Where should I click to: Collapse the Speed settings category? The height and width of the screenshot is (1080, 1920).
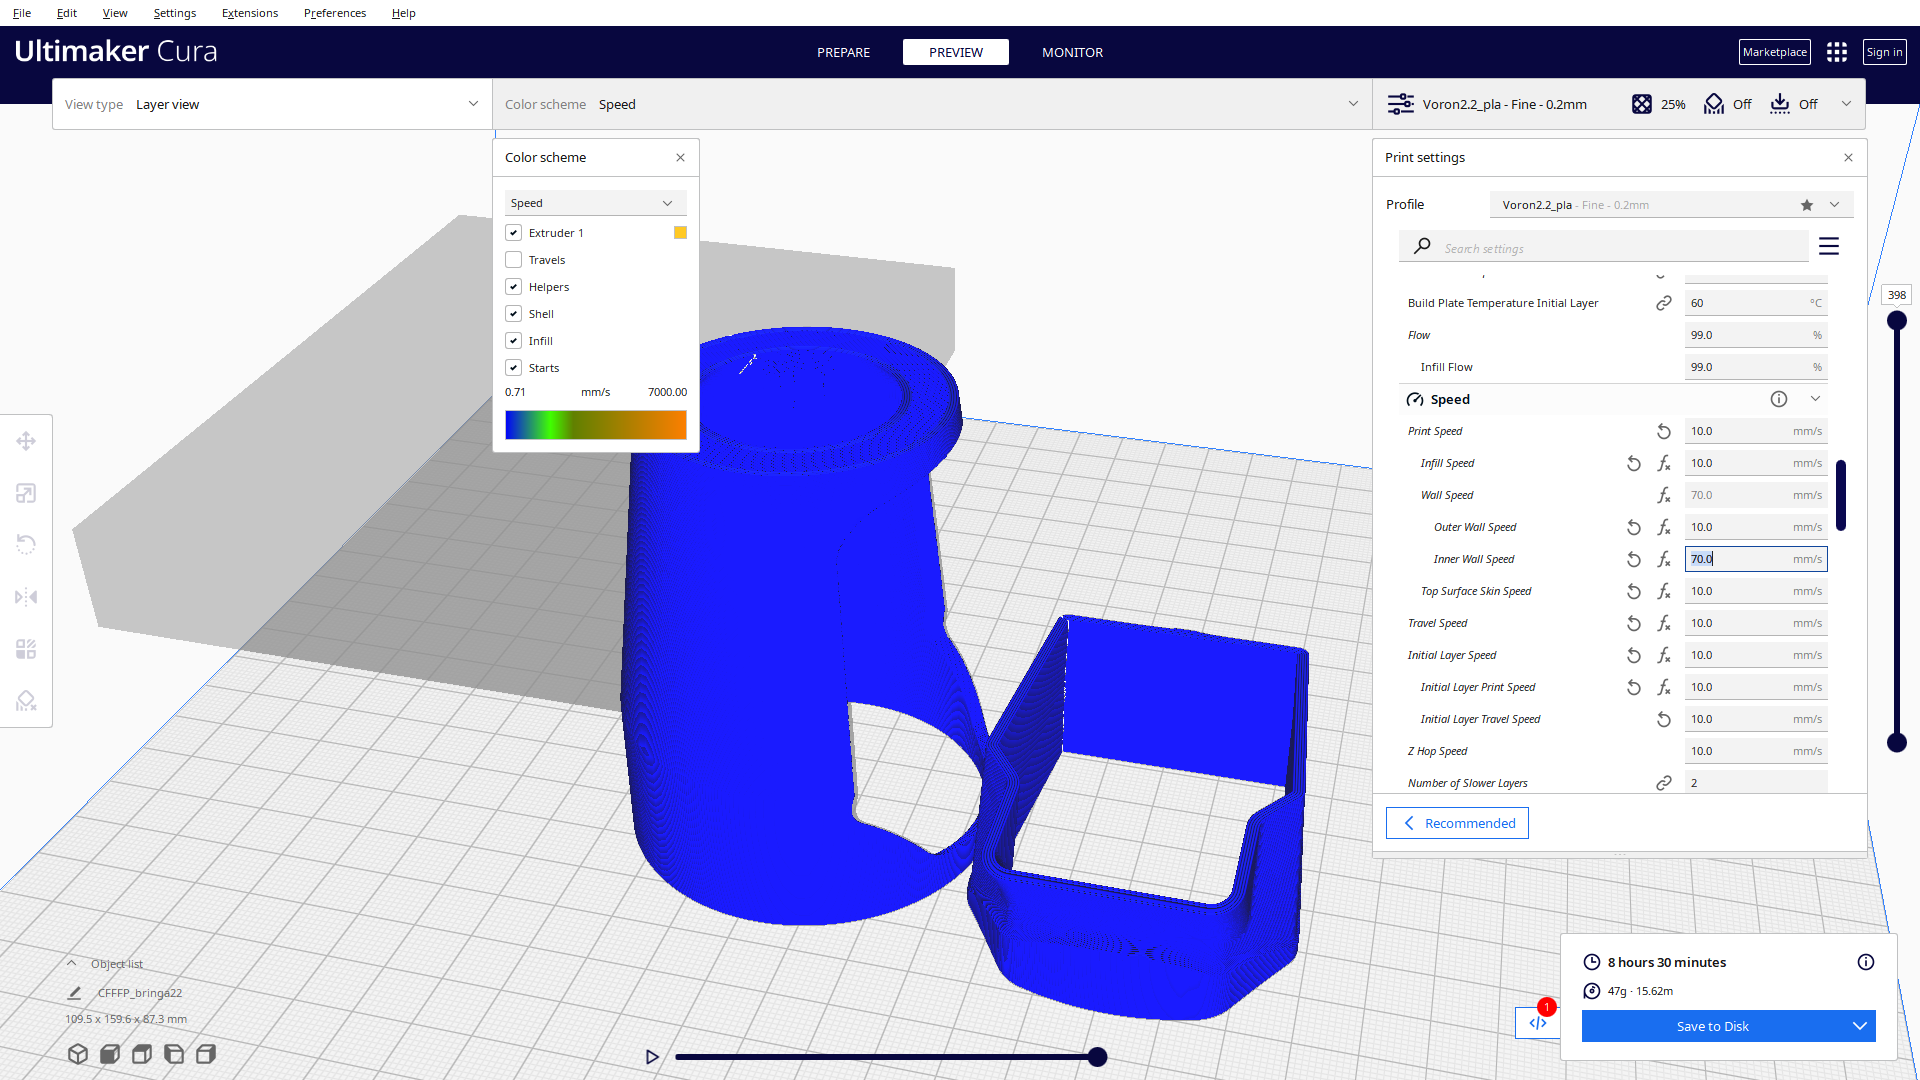click(x=1815, y=399)
